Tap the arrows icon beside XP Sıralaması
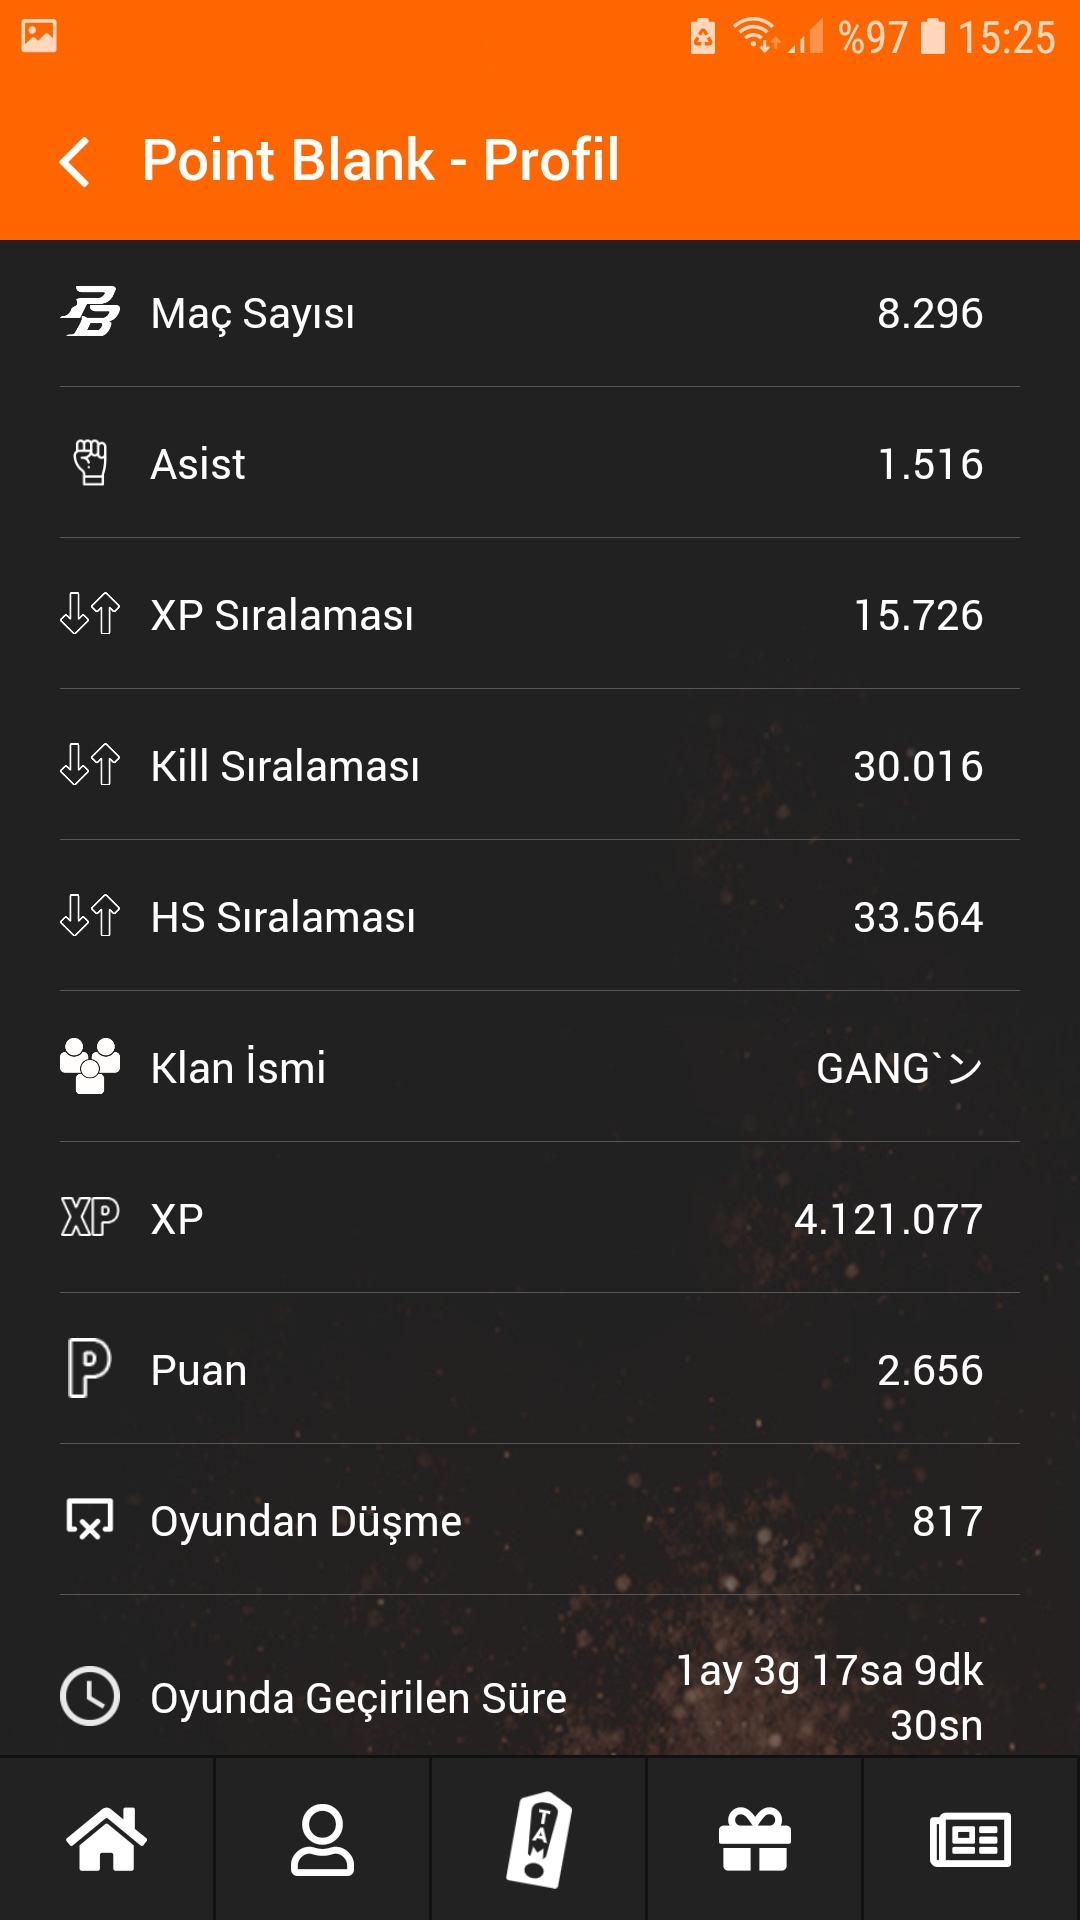Screen dimensions: 1080x1920 90,614
